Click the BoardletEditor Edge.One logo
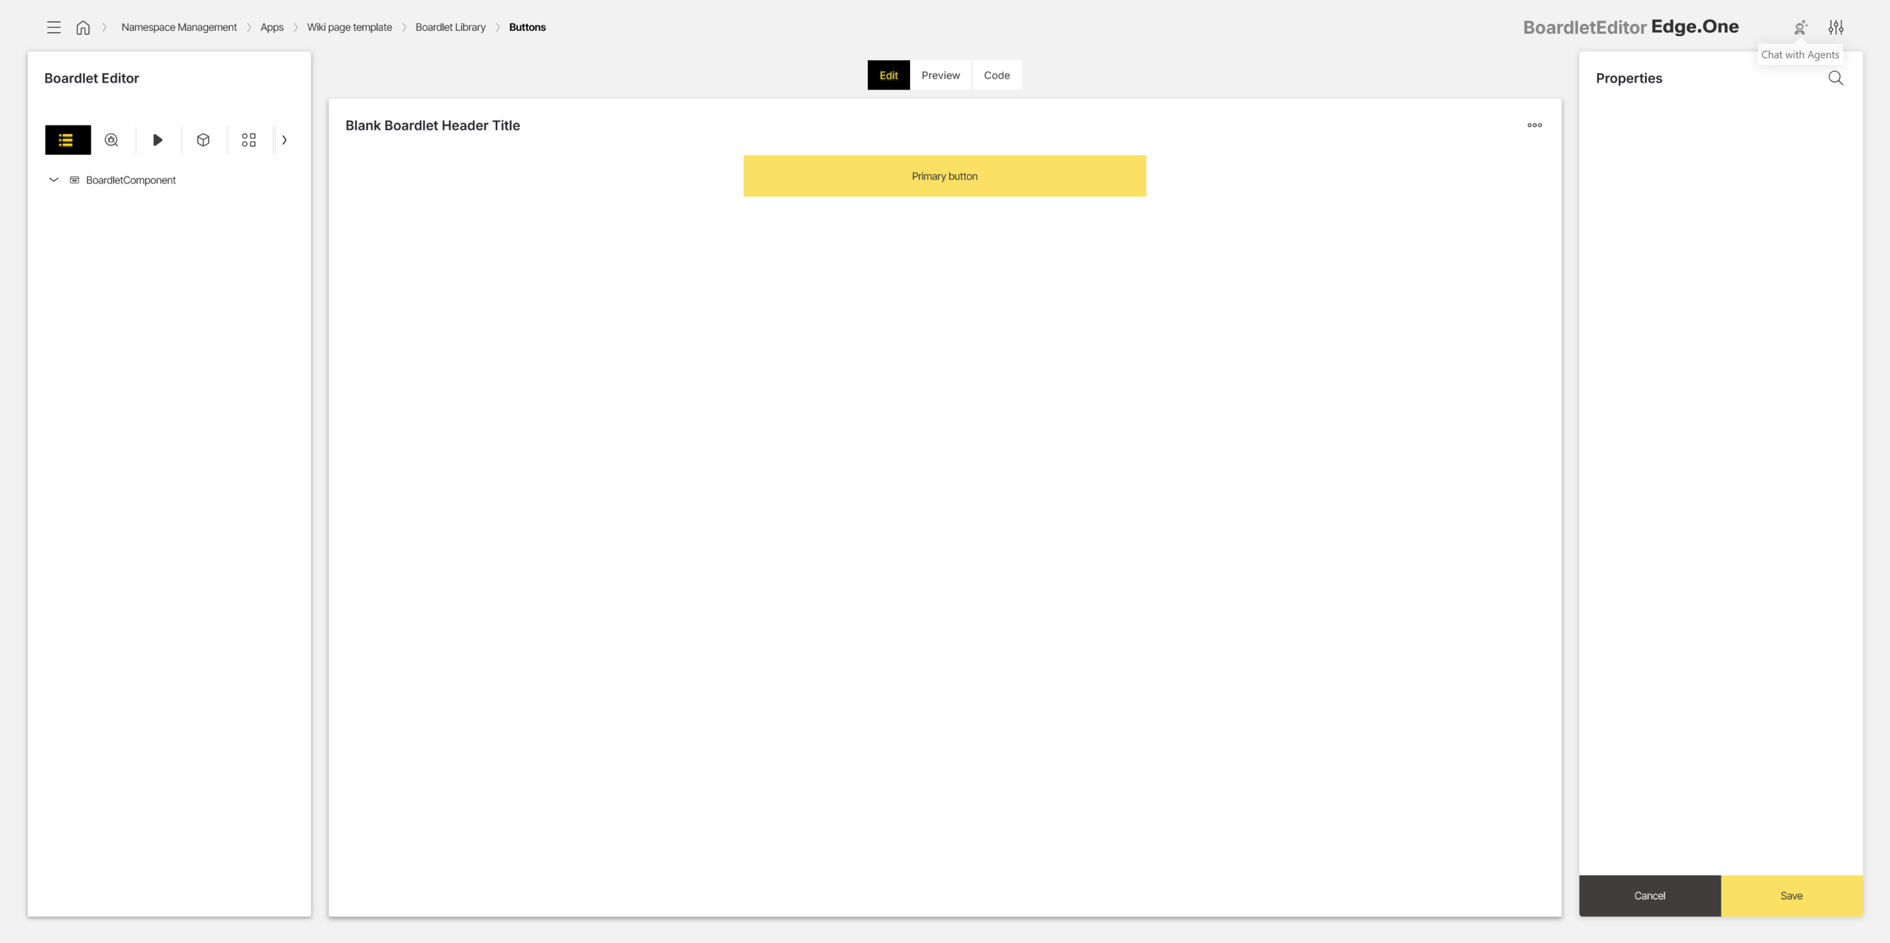Screen dimensions: 1890x943 pyautogui.click(x=1630, y=27)
